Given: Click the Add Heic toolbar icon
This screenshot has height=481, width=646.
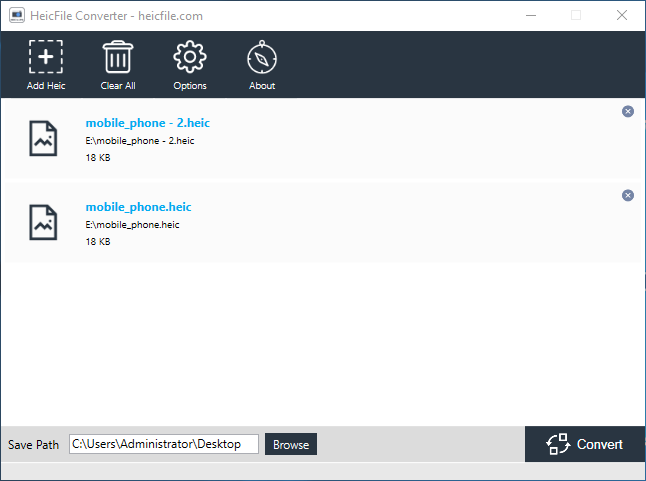Looking at the screenshot, I should (46, 57).
